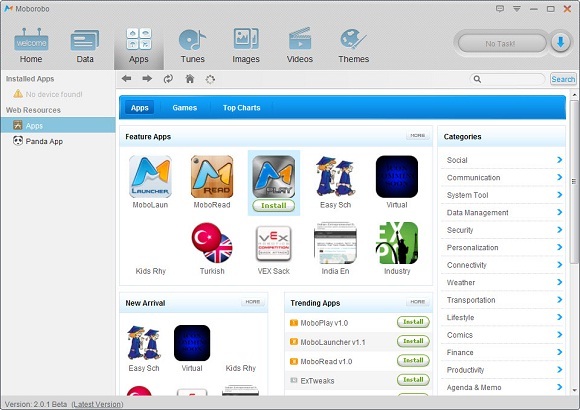580x410 pixels.
Task: Open the Comics category
Action: coord(503,335)
